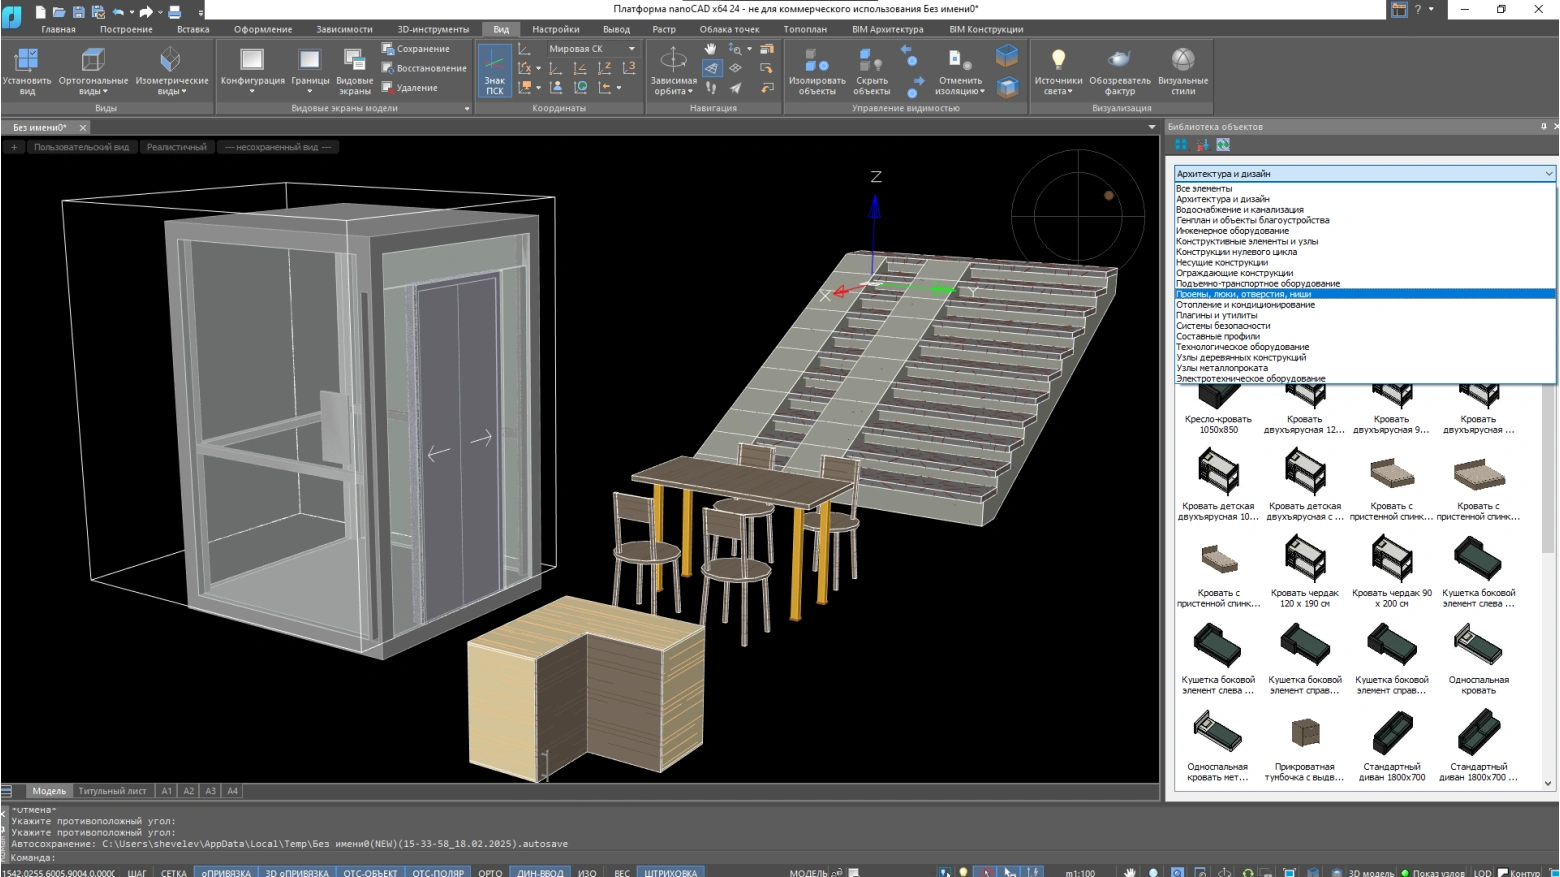Click Сохранение view button
Viewport: 1560px width, 877px height.
[416, 49]
